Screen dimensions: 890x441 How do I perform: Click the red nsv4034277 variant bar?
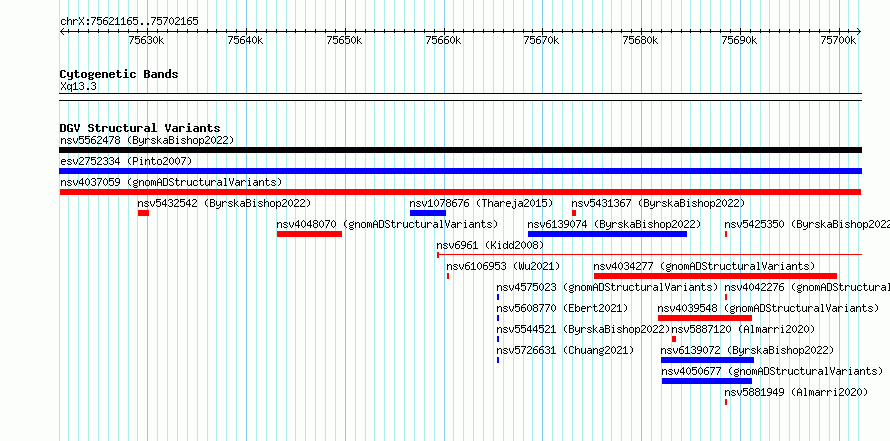pyautogui.click(x=715, y=276)
